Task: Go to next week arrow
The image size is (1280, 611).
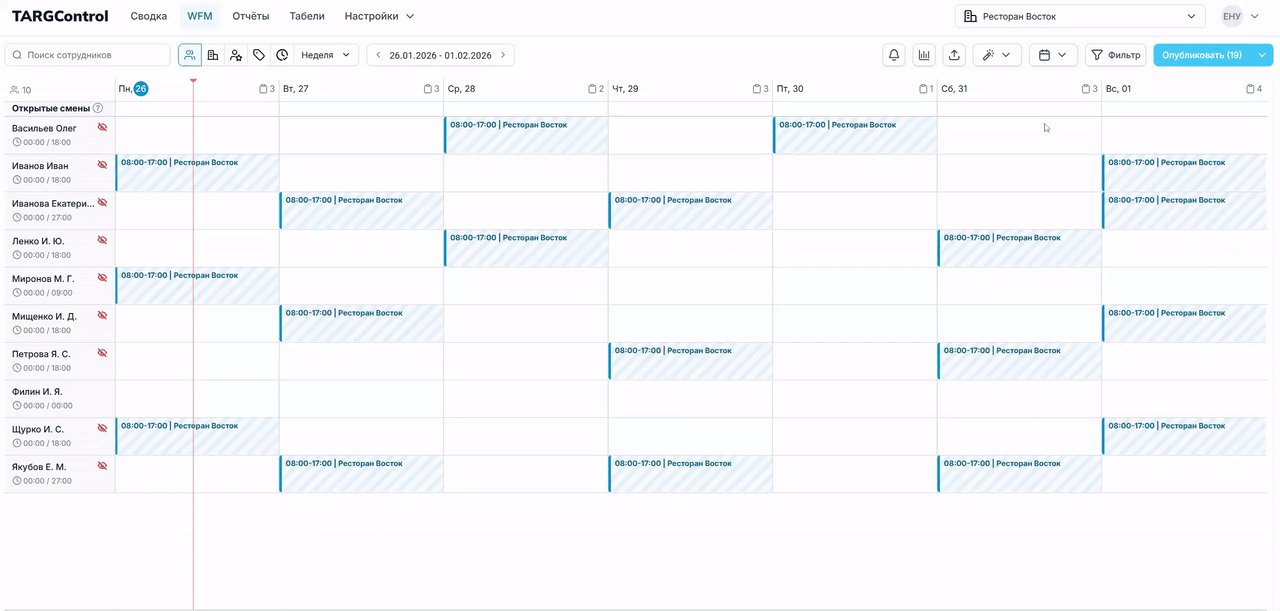Action: coord(503,55)
